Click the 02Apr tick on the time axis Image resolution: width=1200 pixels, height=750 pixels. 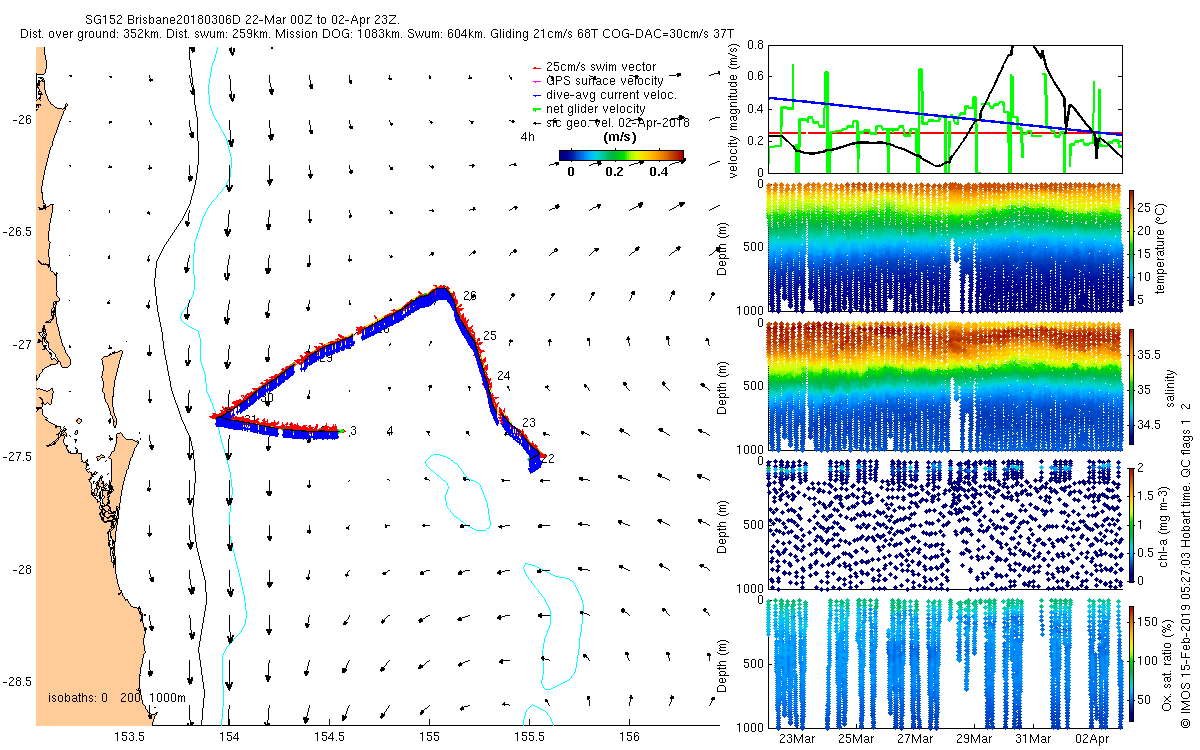[1092, 739]
